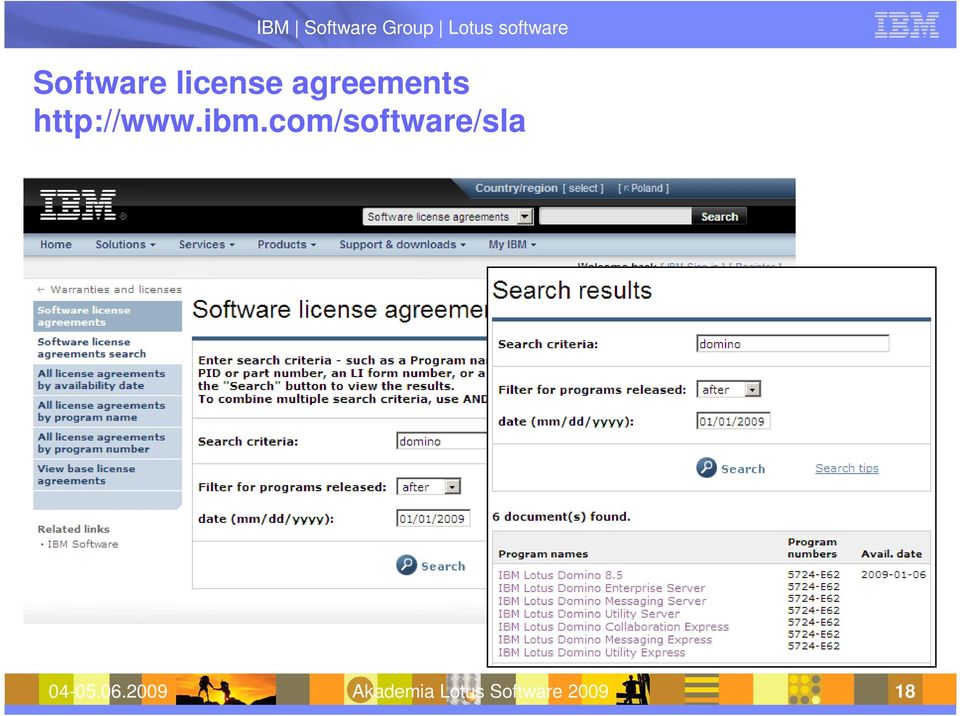The image size is (960, 716).
Task: Expand Support & downloads menu
Action: (402, 244)
